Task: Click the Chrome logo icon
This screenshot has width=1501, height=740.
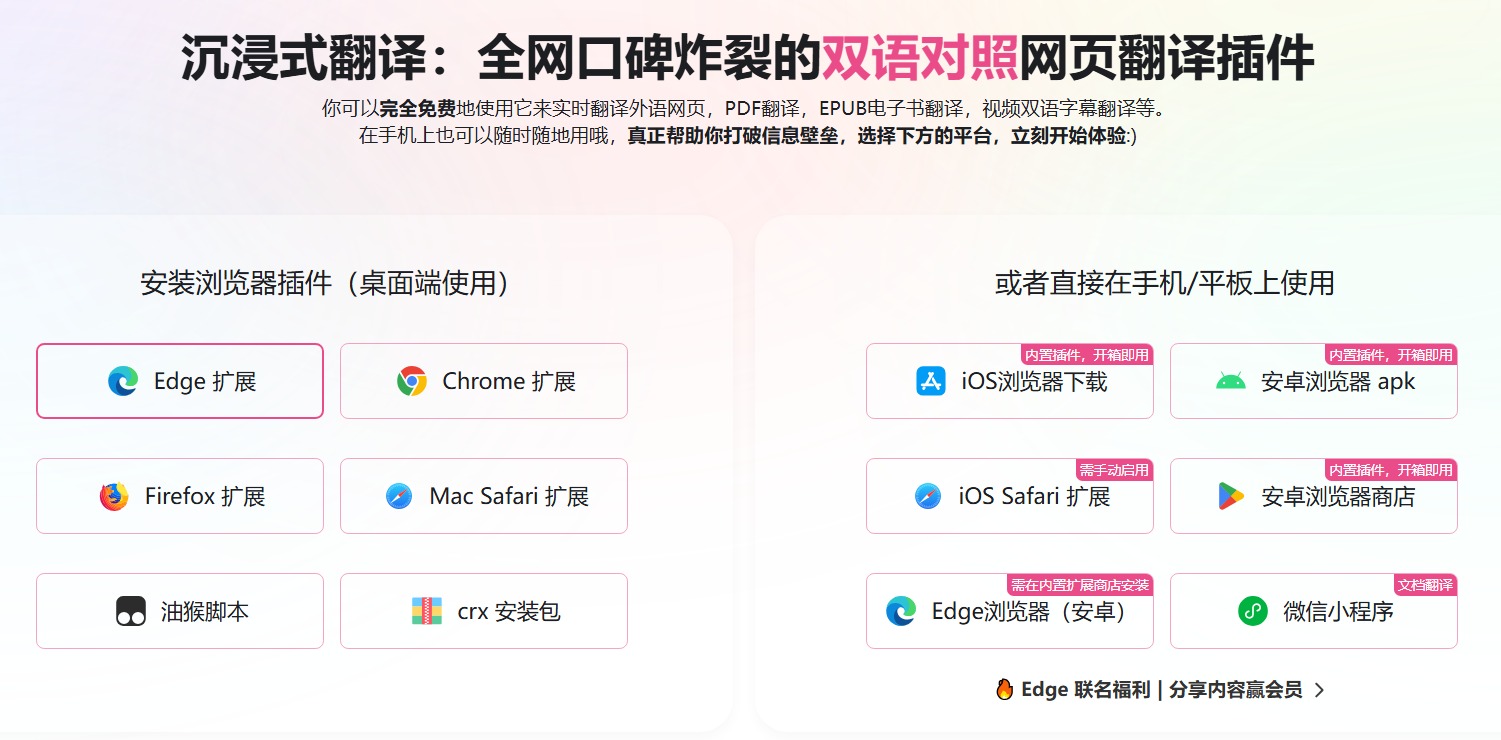Action: [x=411, y=381]
